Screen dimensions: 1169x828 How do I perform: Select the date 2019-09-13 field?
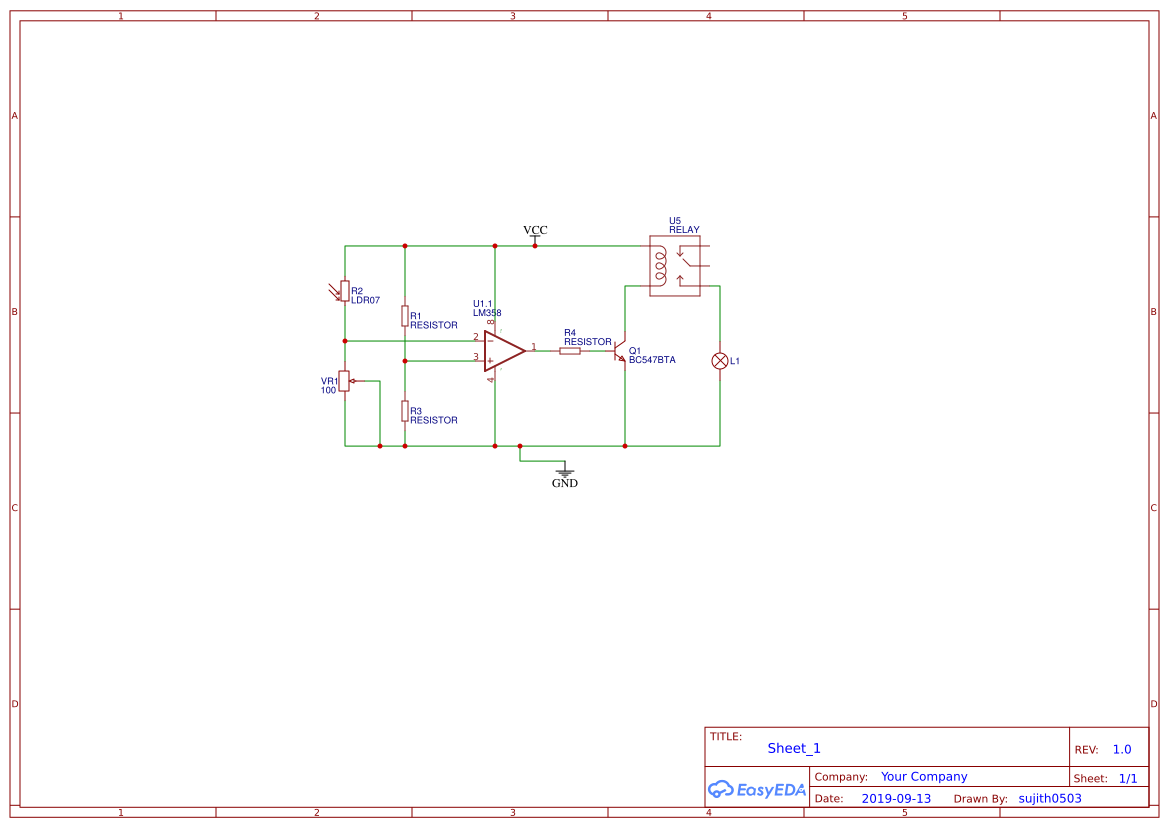(x=897, y=798)
